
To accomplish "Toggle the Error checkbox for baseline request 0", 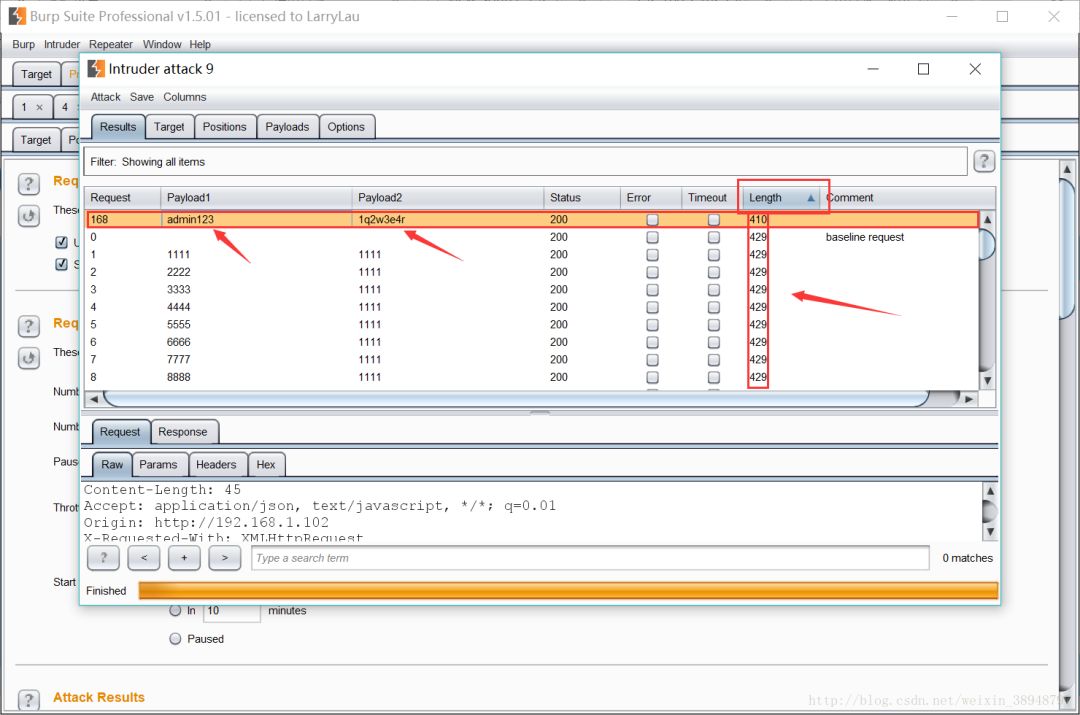I will point(652,237).
